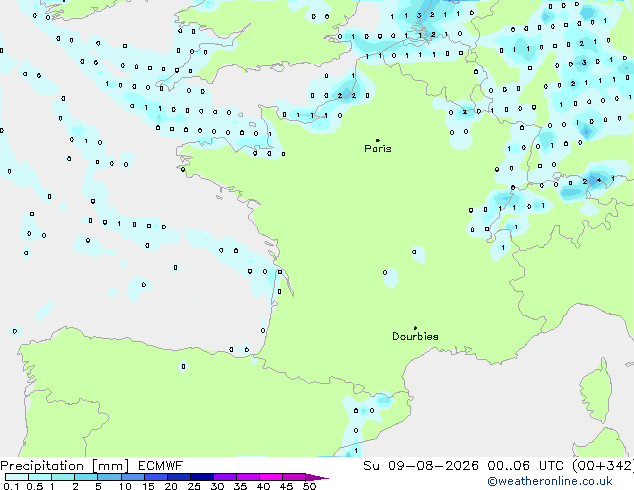Select the 15–20 mm legend swatch
The image size is (634, 490).
click(x=155, y=477)
